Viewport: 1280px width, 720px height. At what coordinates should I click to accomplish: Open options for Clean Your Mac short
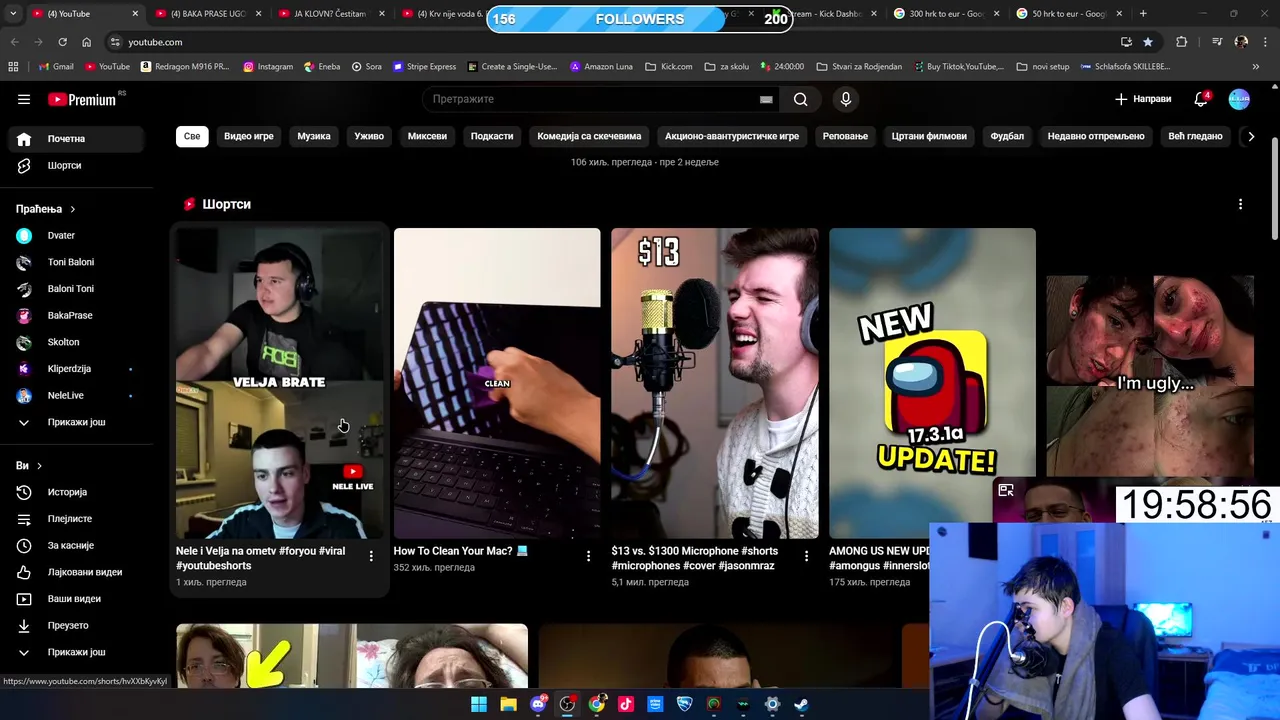click(588, 556)
